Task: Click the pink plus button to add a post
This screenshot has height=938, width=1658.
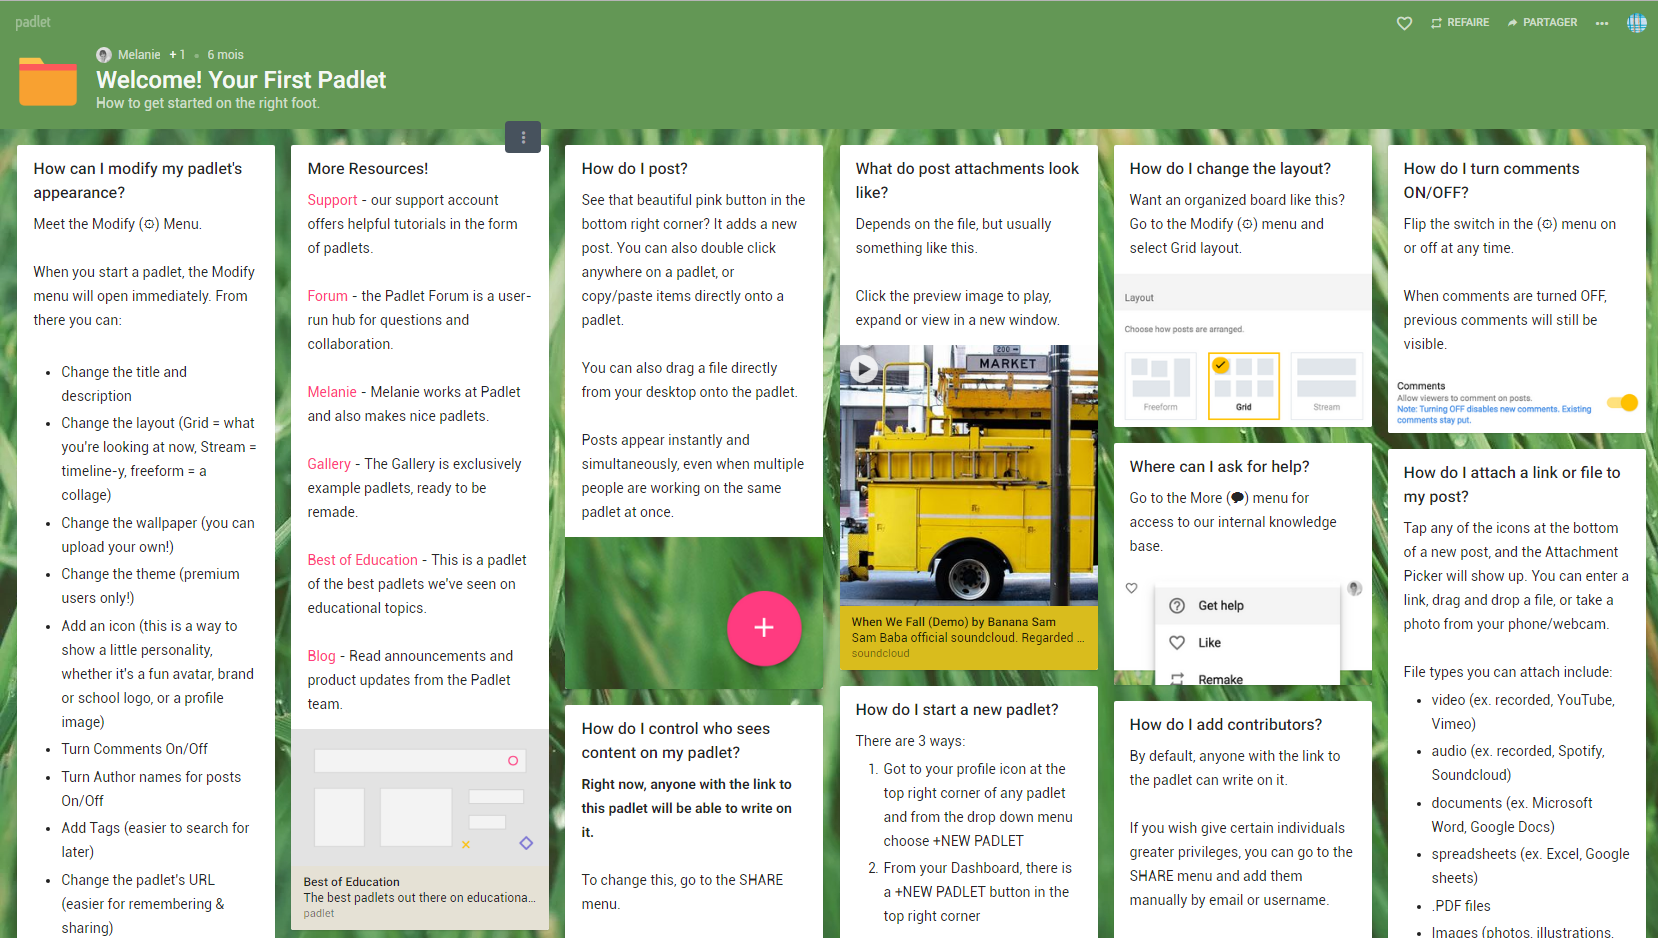Action: pos(764,628)
